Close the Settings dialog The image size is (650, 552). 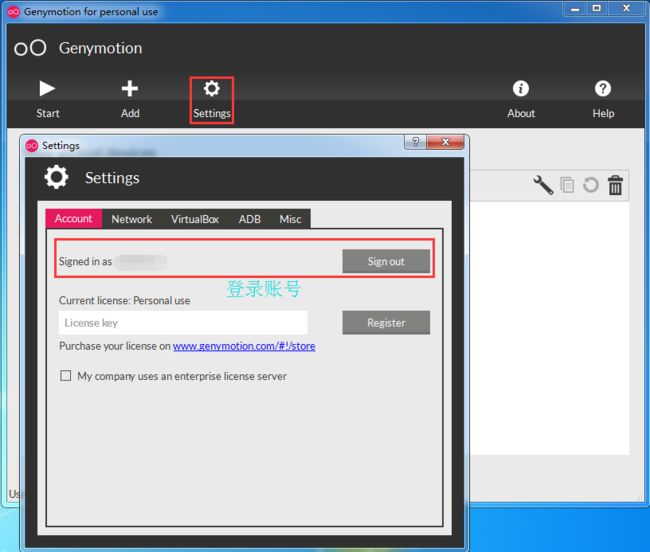(445, 142)
